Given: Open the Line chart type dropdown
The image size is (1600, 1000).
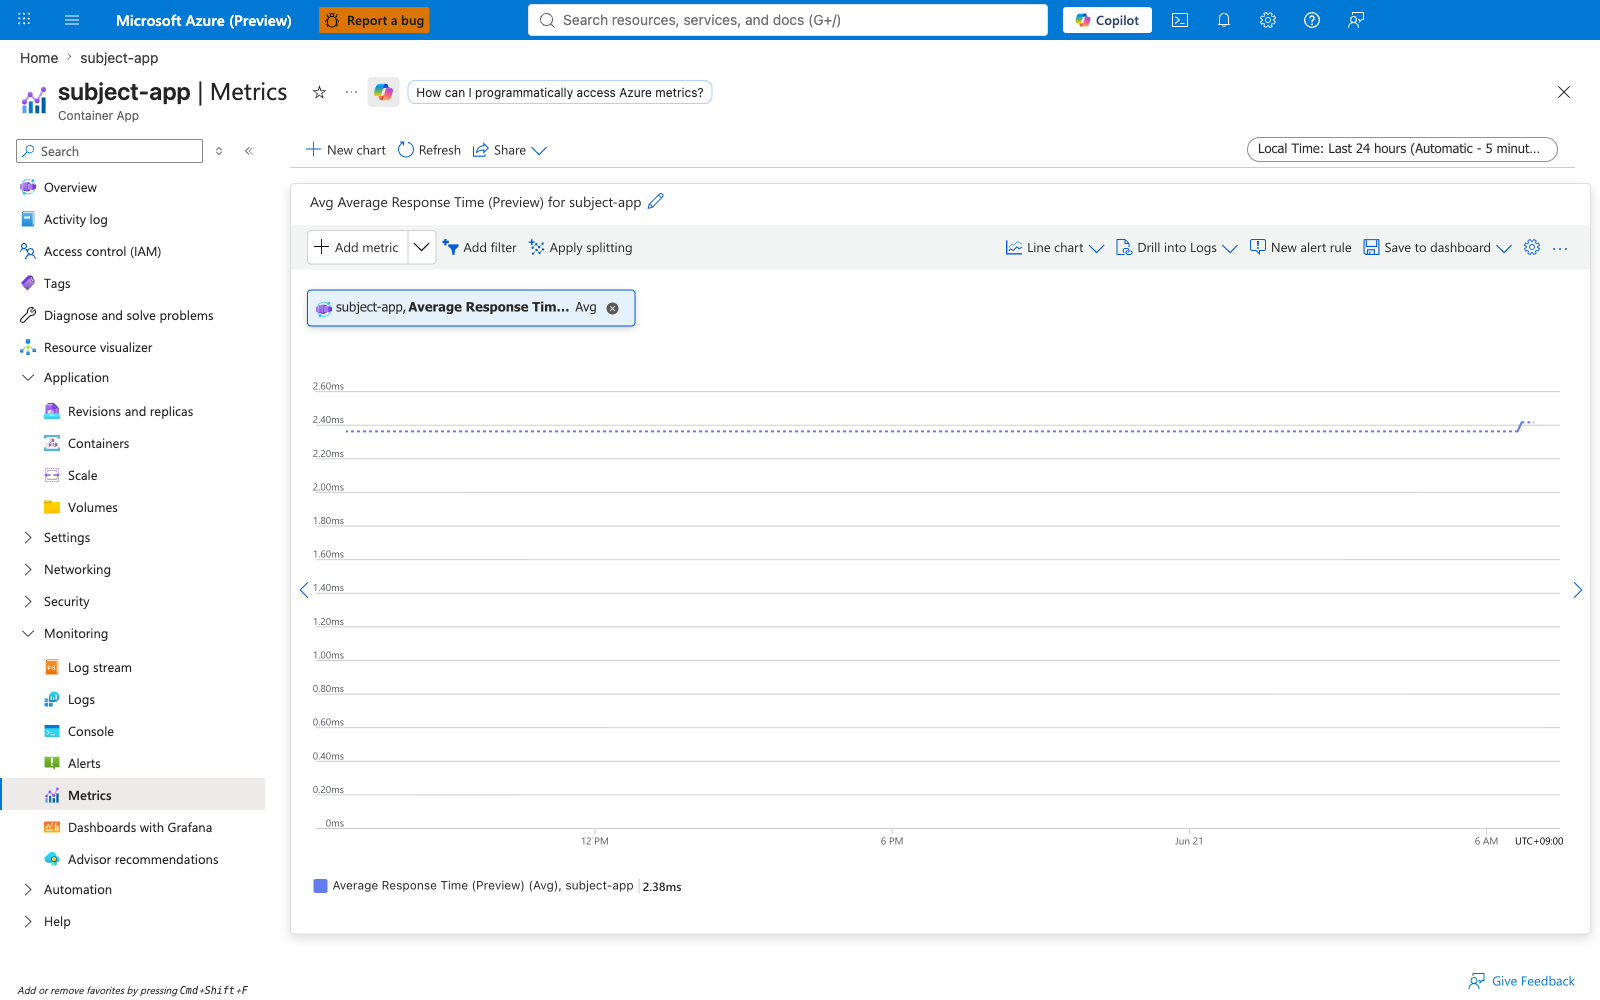Looking at the screenshot, I should tap(1055, 248).
